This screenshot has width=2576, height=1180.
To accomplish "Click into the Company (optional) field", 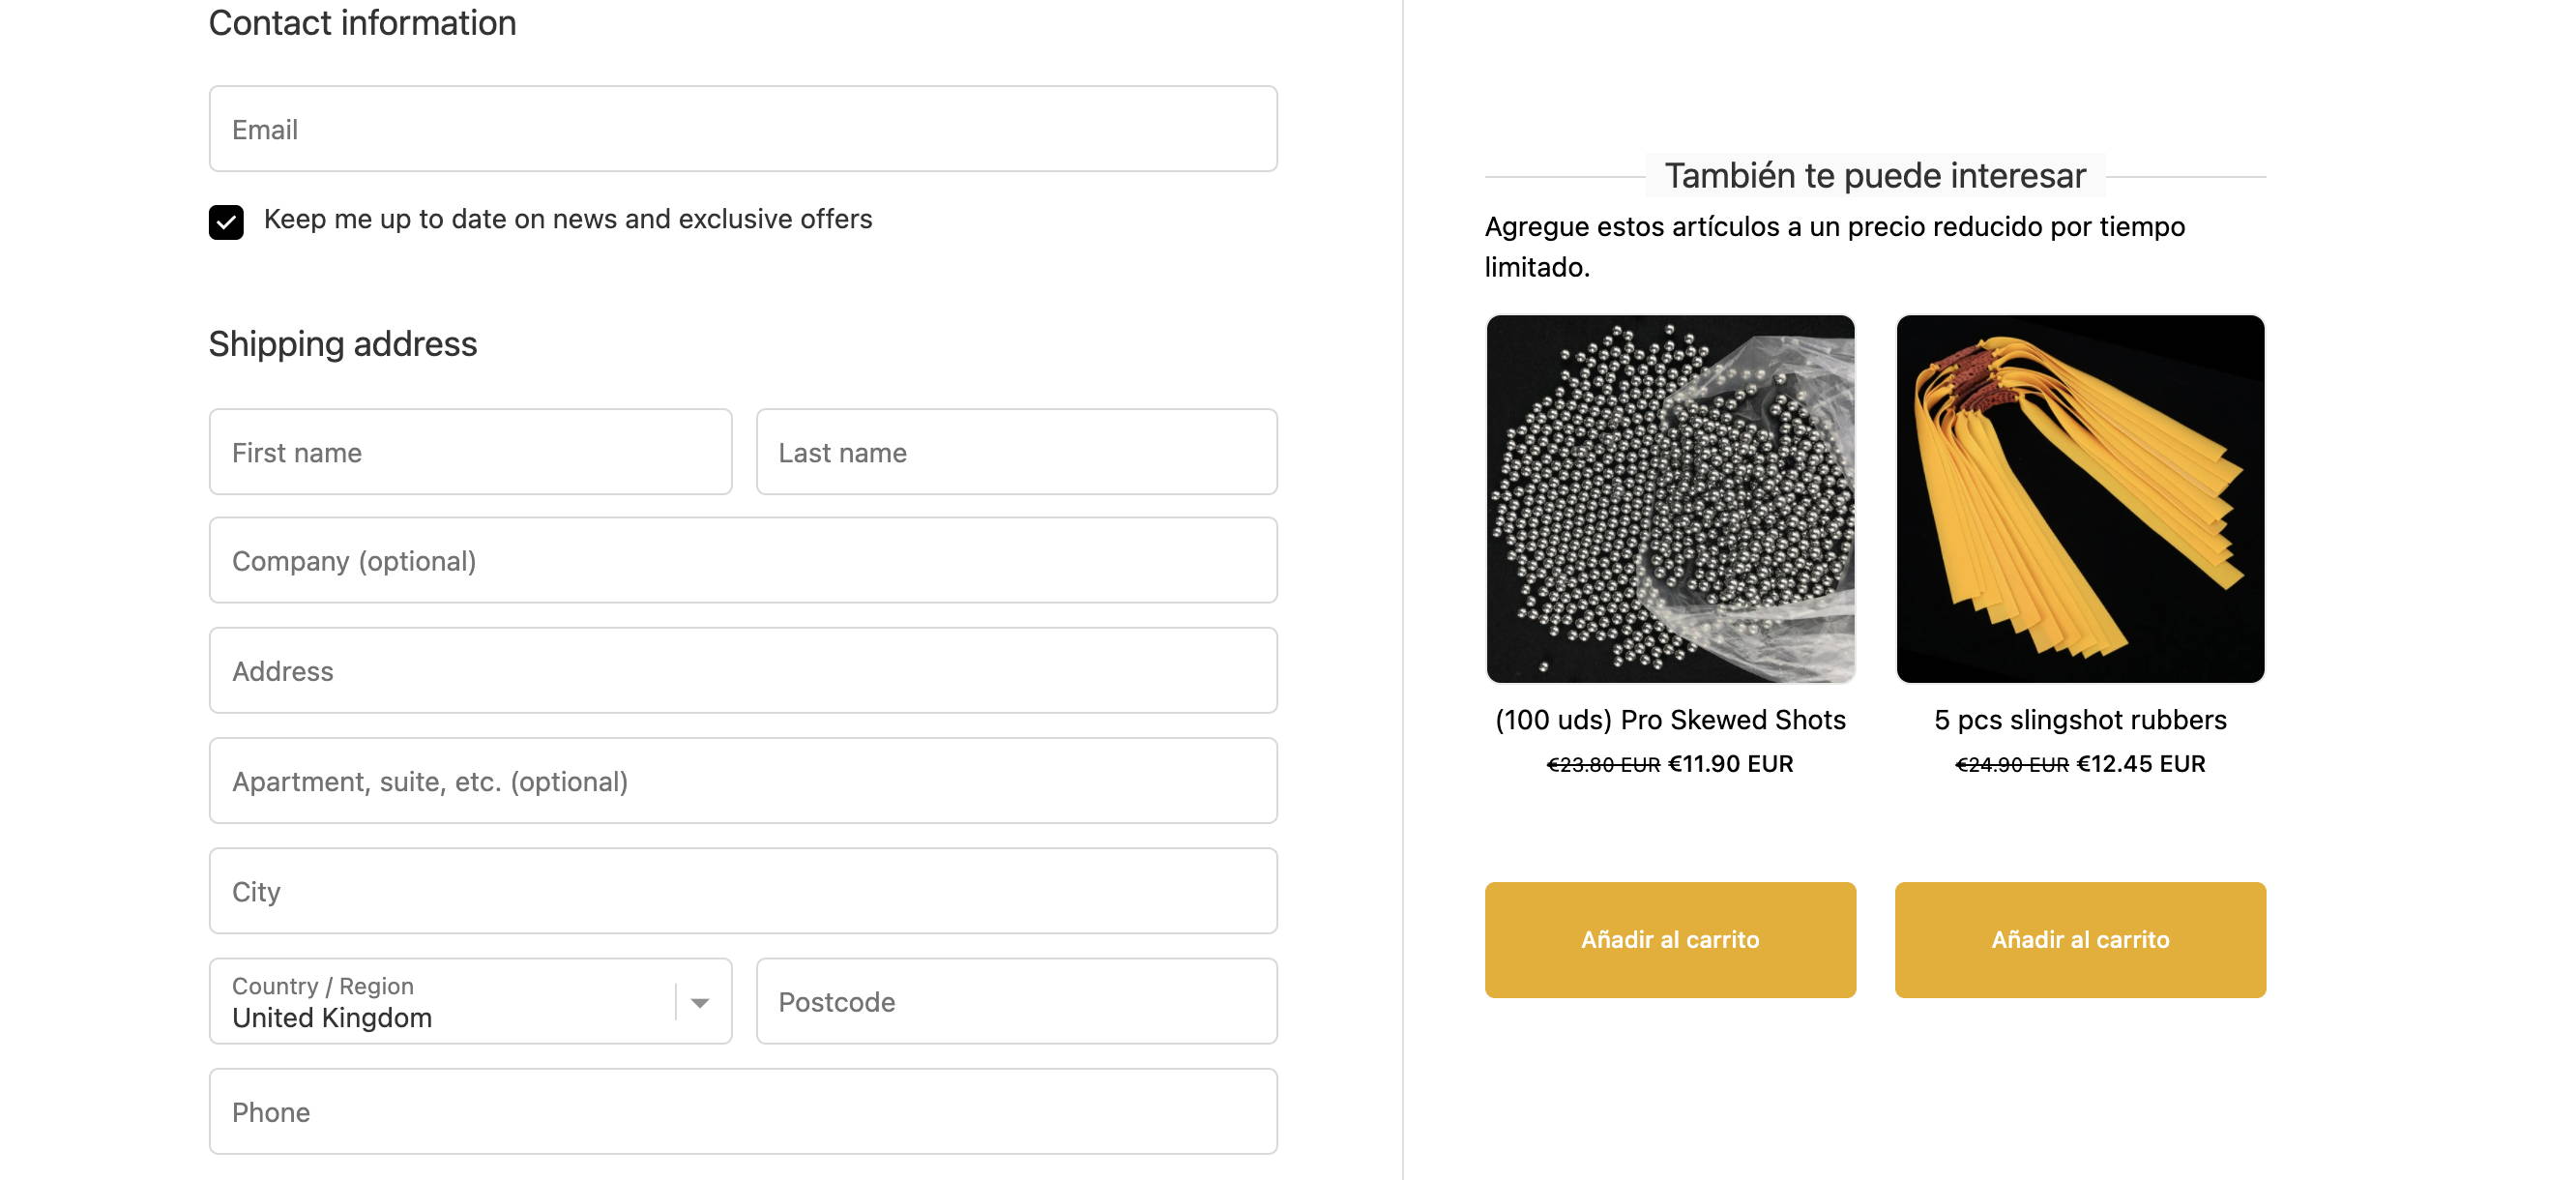I will click(743, 560).
